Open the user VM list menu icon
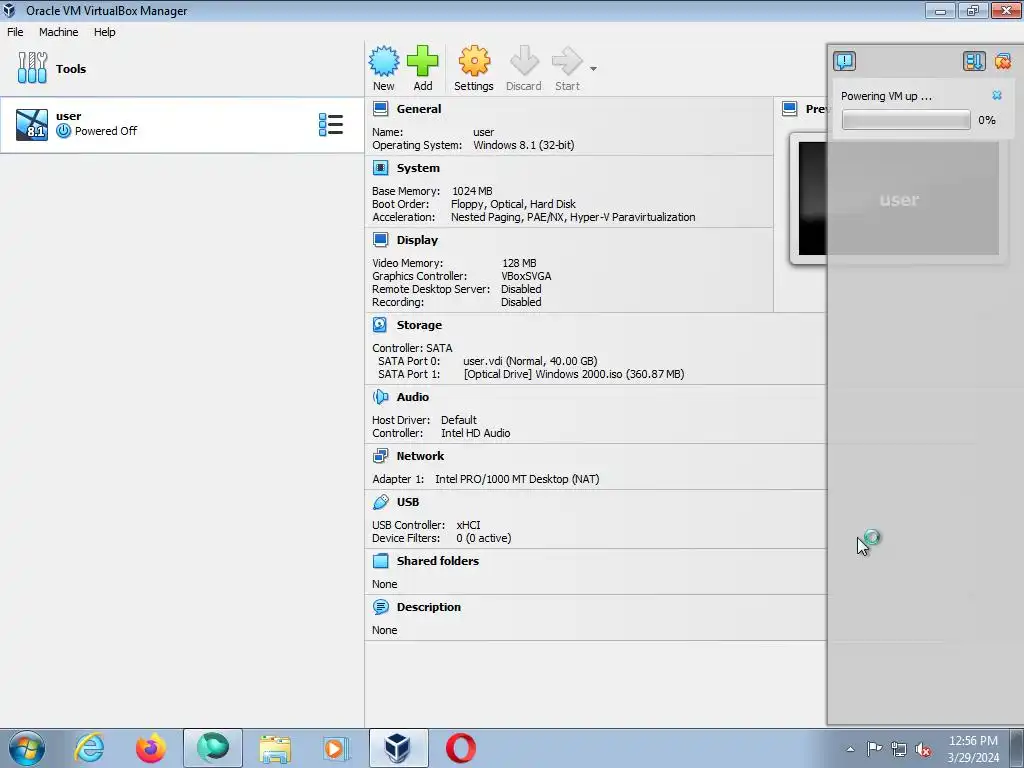 click(x=330, y=124)
